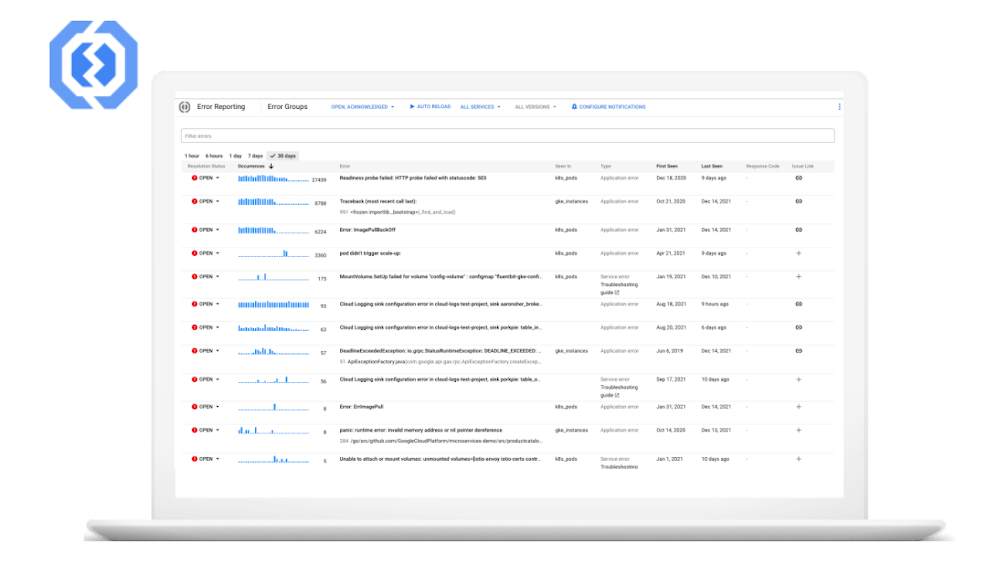Click issue link icon for Traceback error row
The image size is (1000, 573).
point(798,201)
